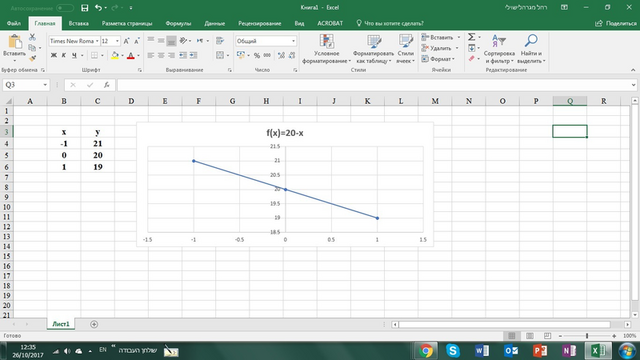Open the Вставка ribbon tab
This screenshot has height=360, width=640.
tap(79, 23)
